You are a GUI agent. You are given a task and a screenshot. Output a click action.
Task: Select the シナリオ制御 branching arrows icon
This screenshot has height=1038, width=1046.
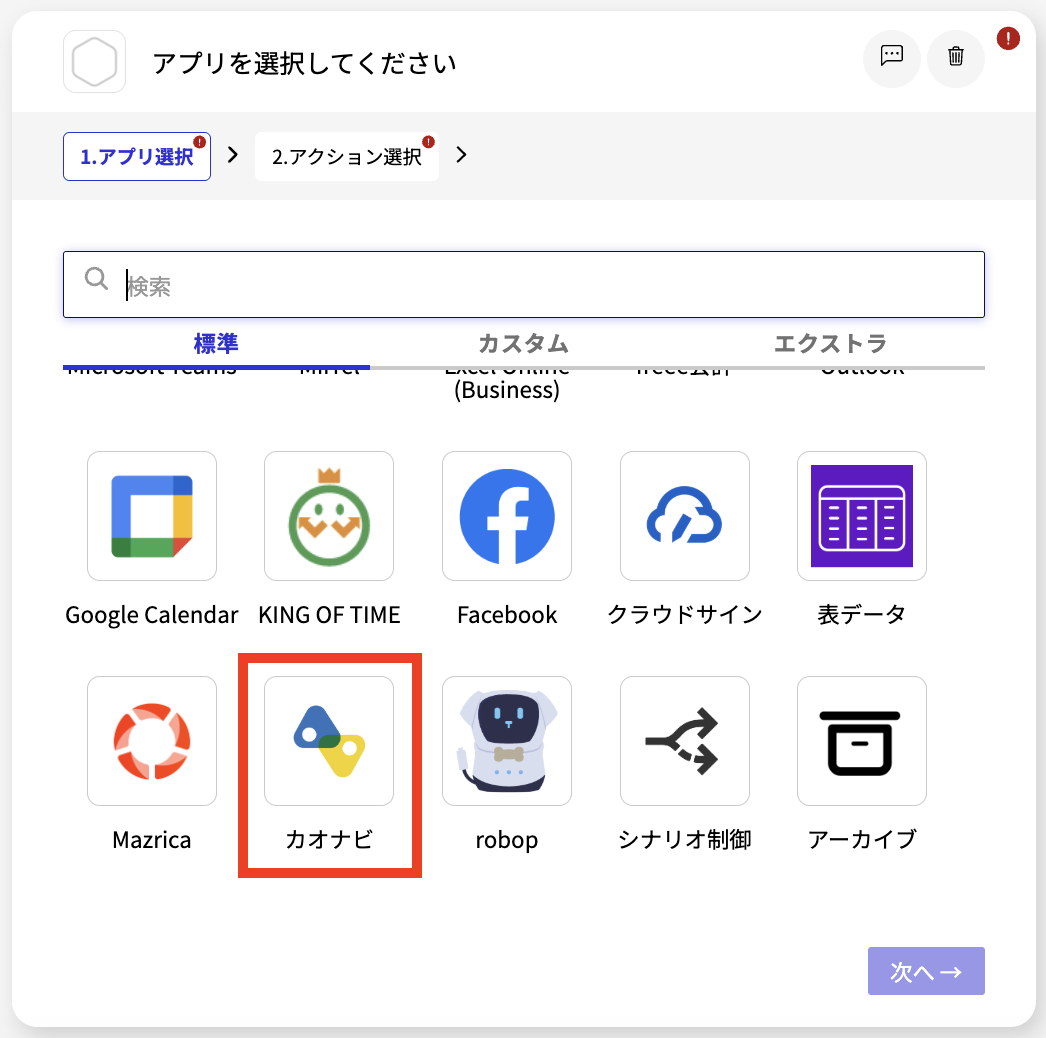tap(684, 741)
